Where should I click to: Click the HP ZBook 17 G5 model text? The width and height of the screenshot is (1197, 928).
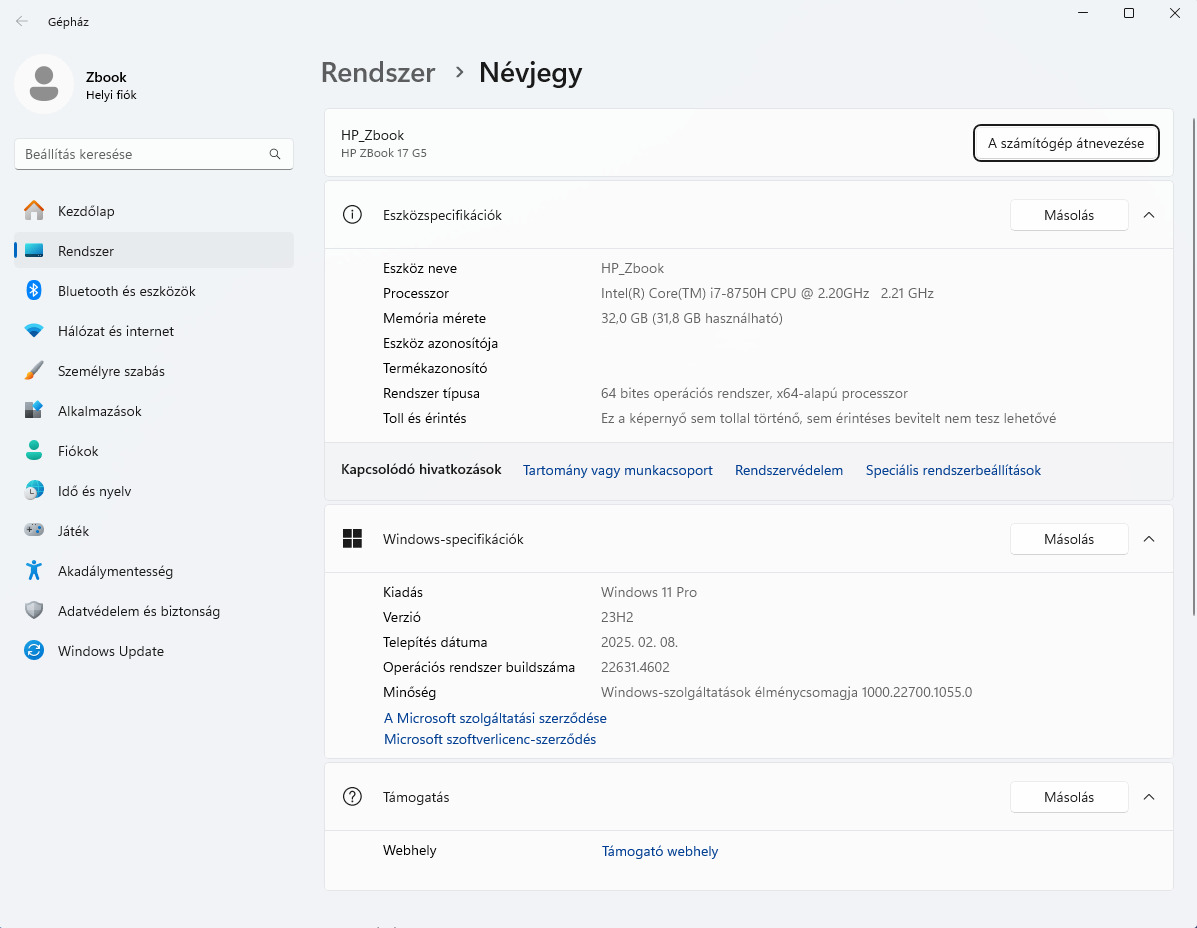tap(384, 153)
